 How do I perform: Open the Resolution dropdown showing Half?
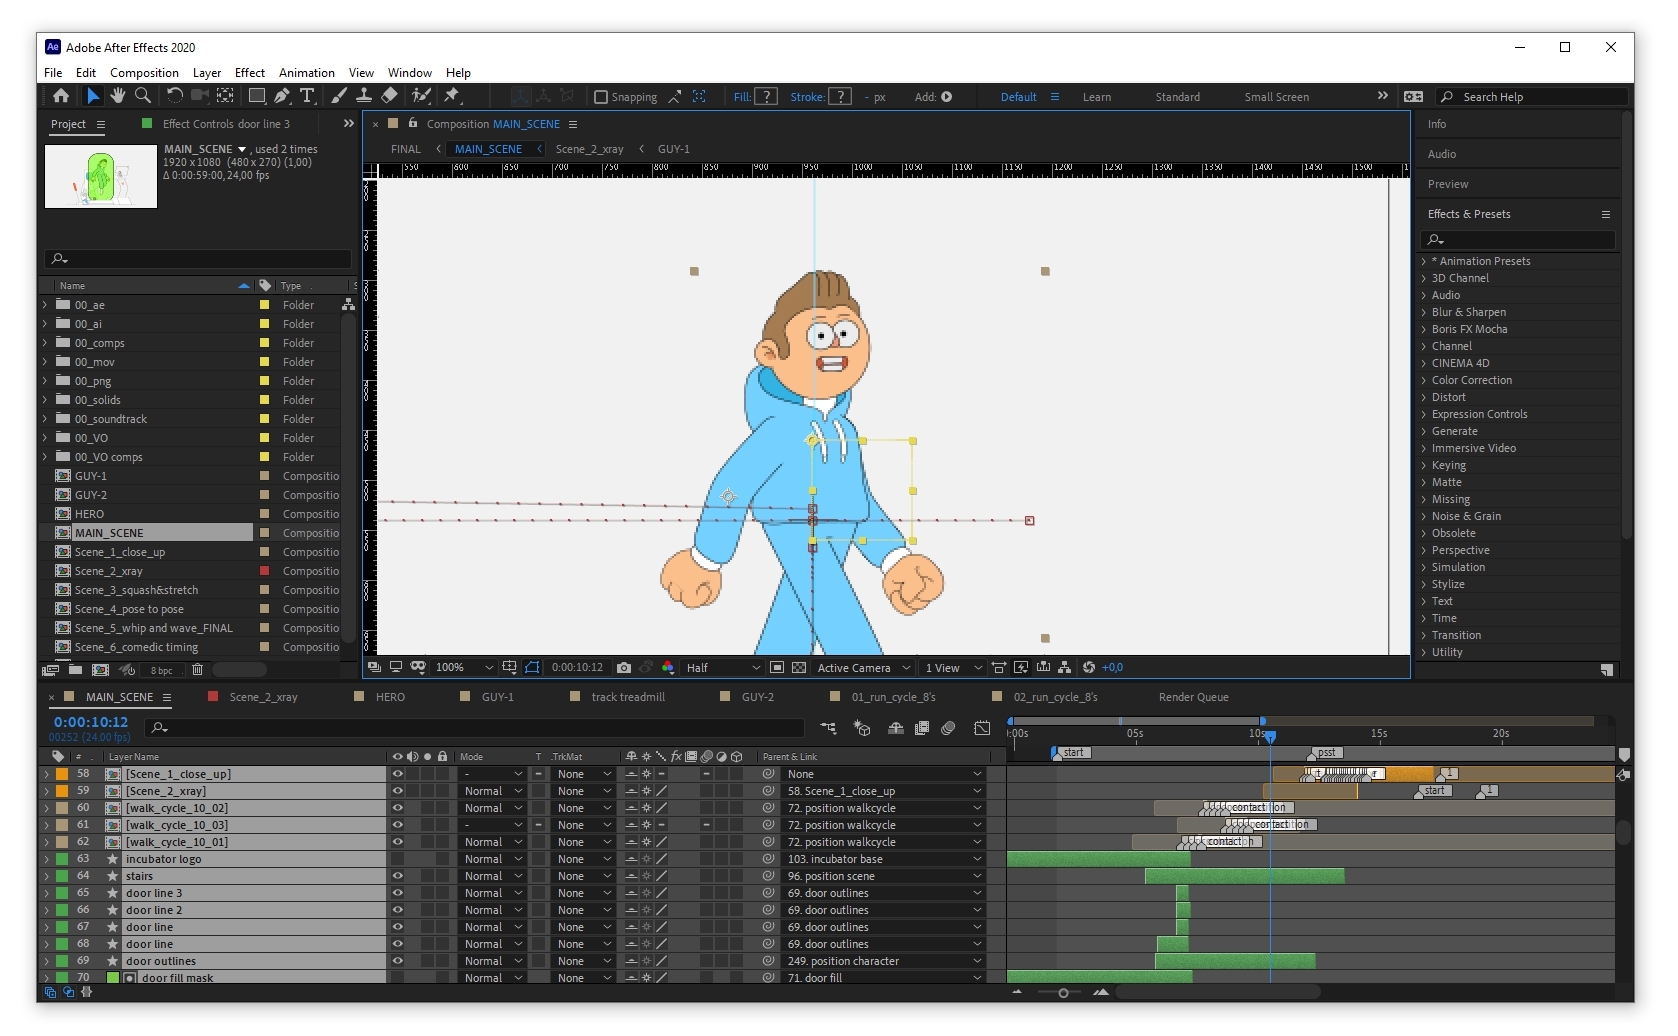pos(720,667)
